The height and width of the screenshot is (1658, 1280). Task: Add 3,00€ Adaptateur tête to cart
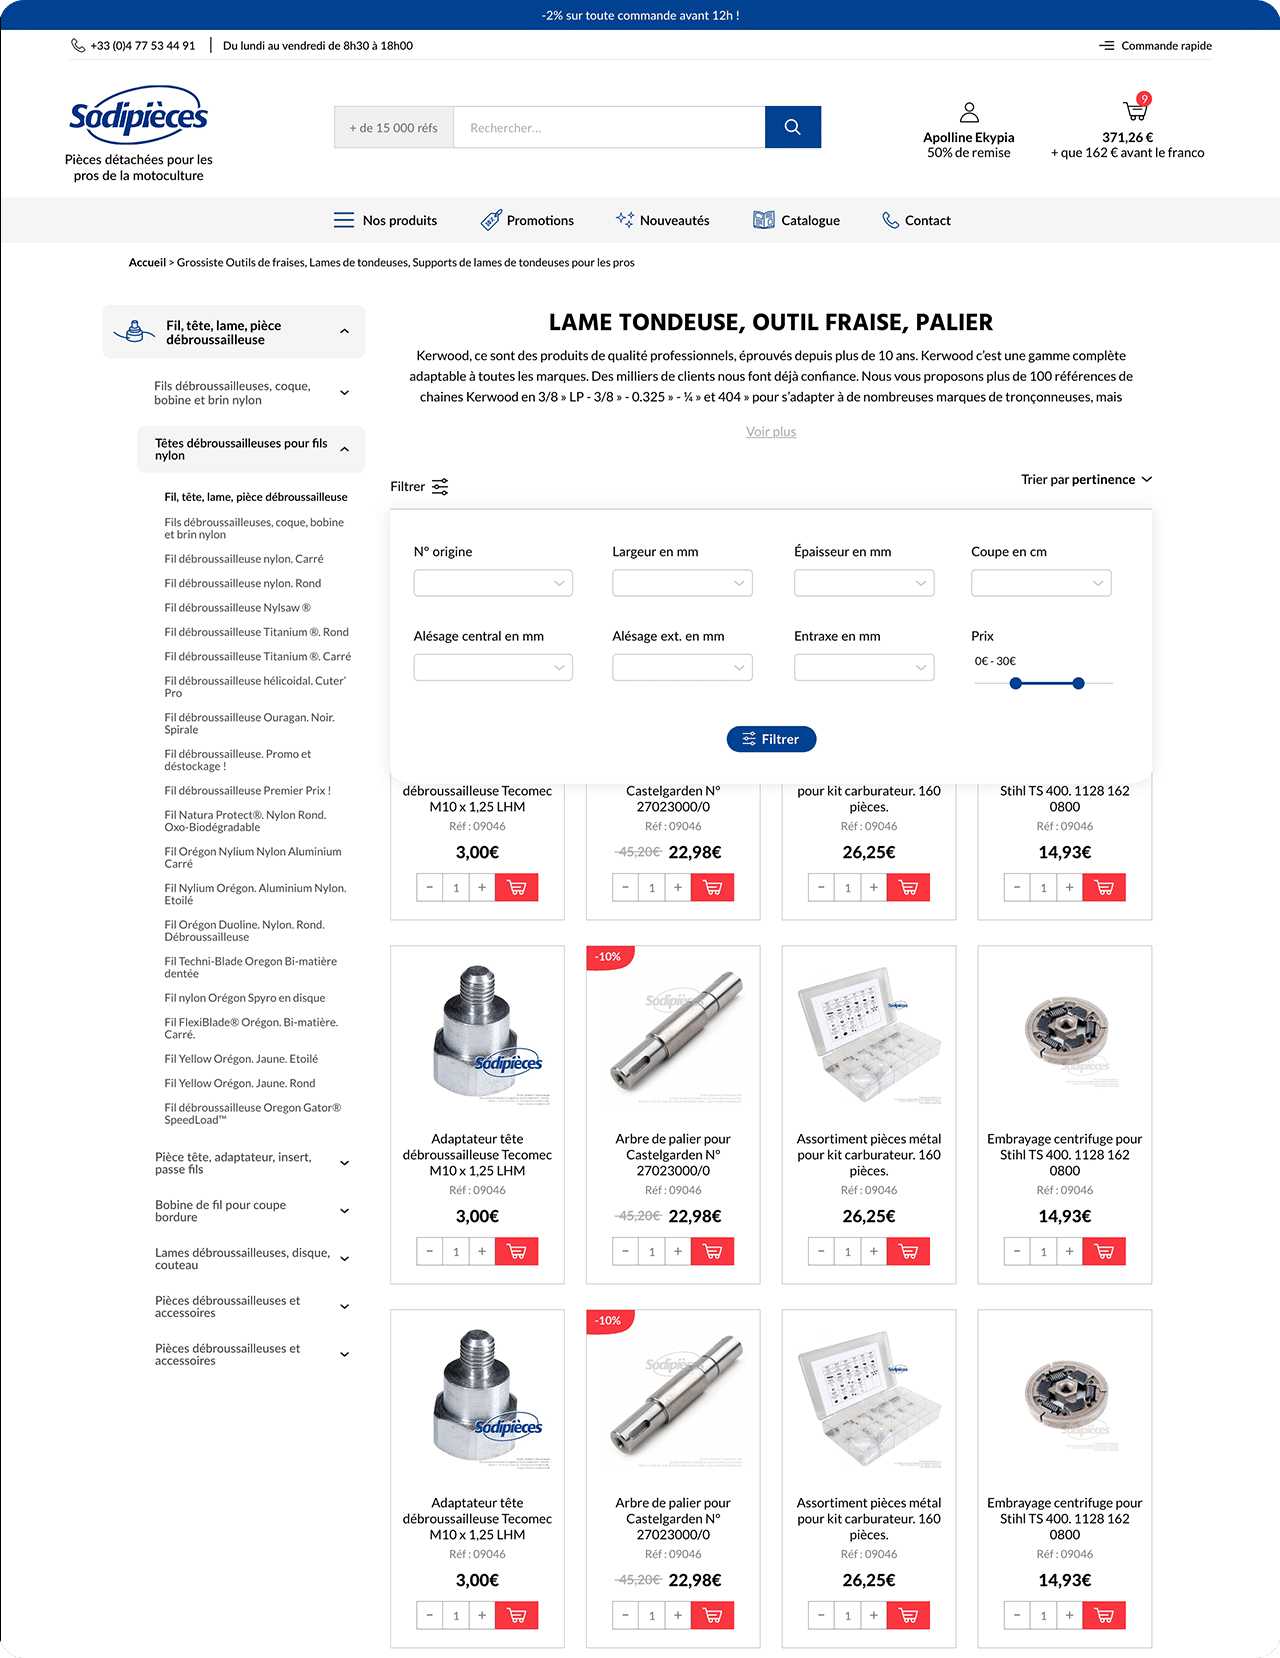tap(517, 887)
